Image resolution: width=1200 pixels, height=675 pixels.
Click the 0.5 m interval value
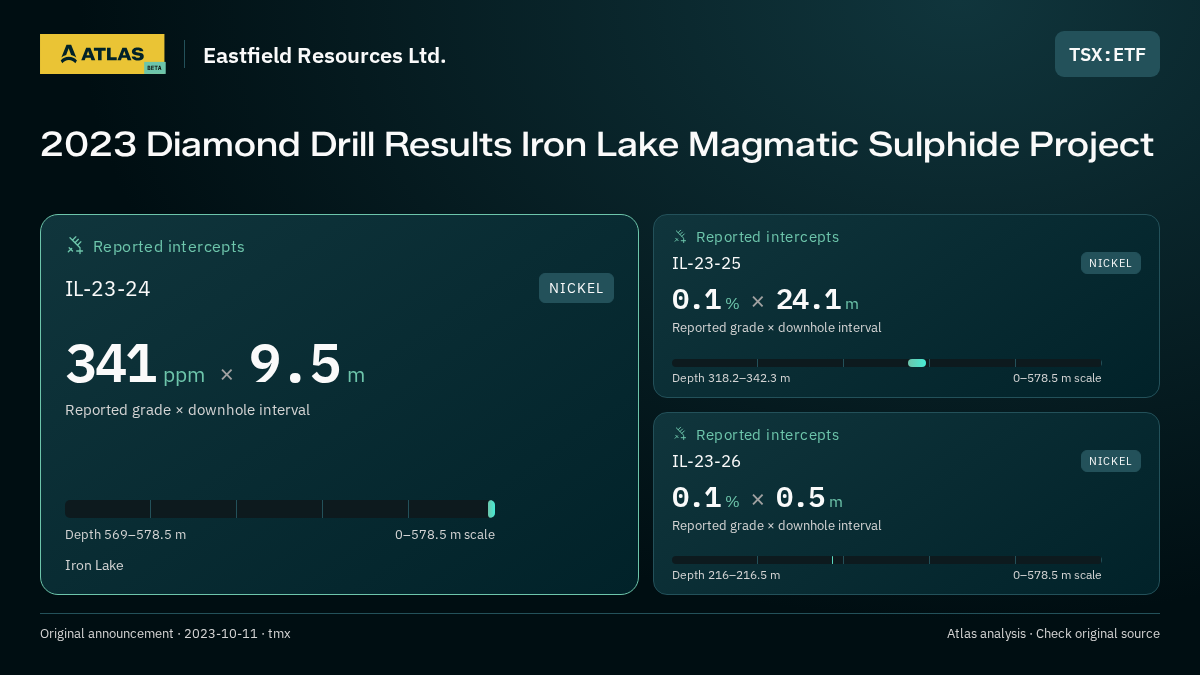point(809,498)
